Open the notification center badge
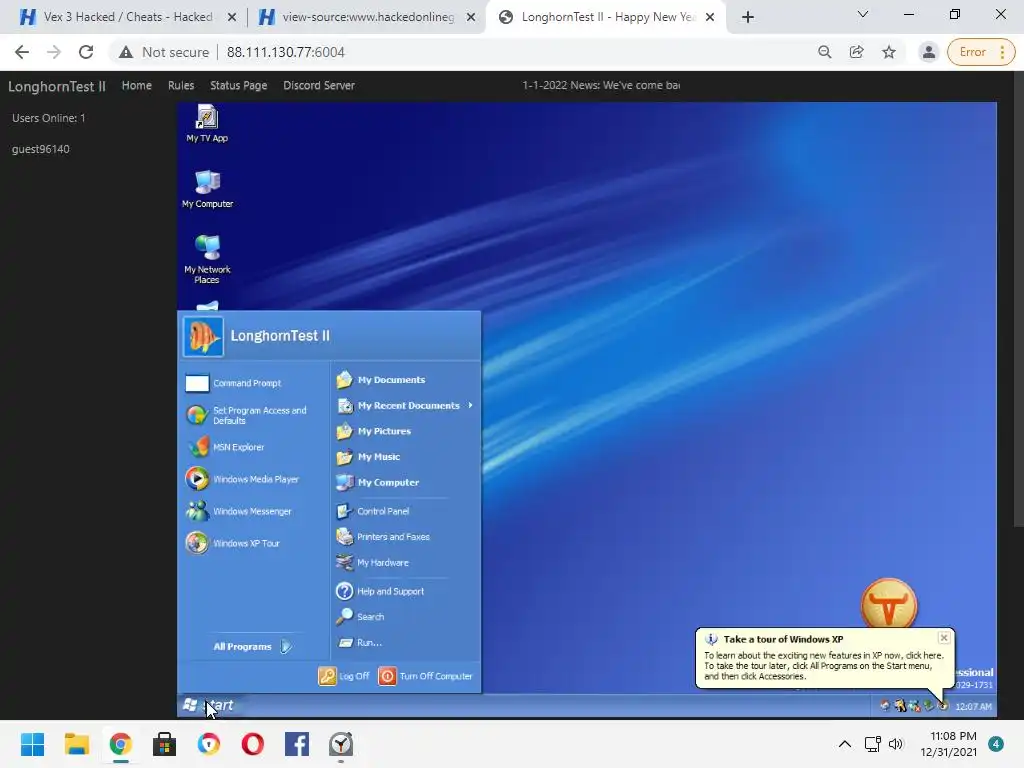The image size is (1024, 768). coord(996,744)
